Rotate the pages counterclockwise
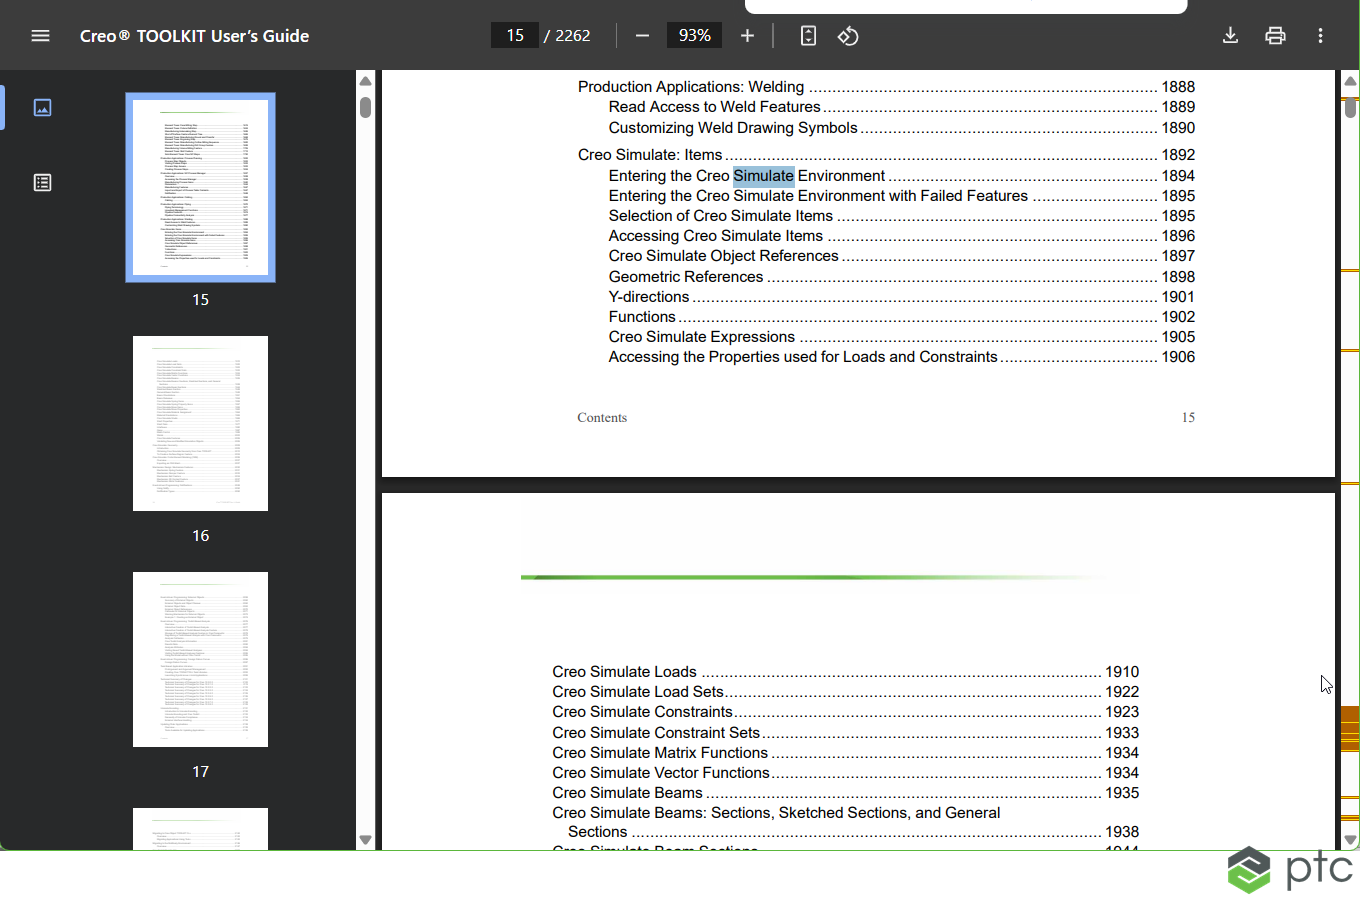Viewport: 1360px width, 901px height. pos(848,35)
